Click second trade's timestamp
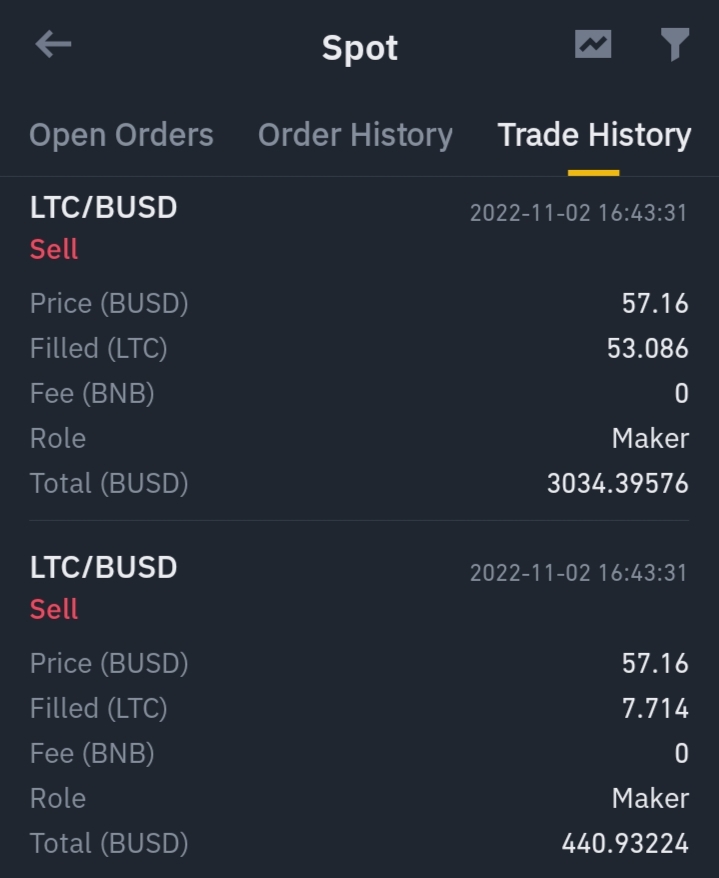This screenshot has height=878, width=719. click(x=578, y=573)
